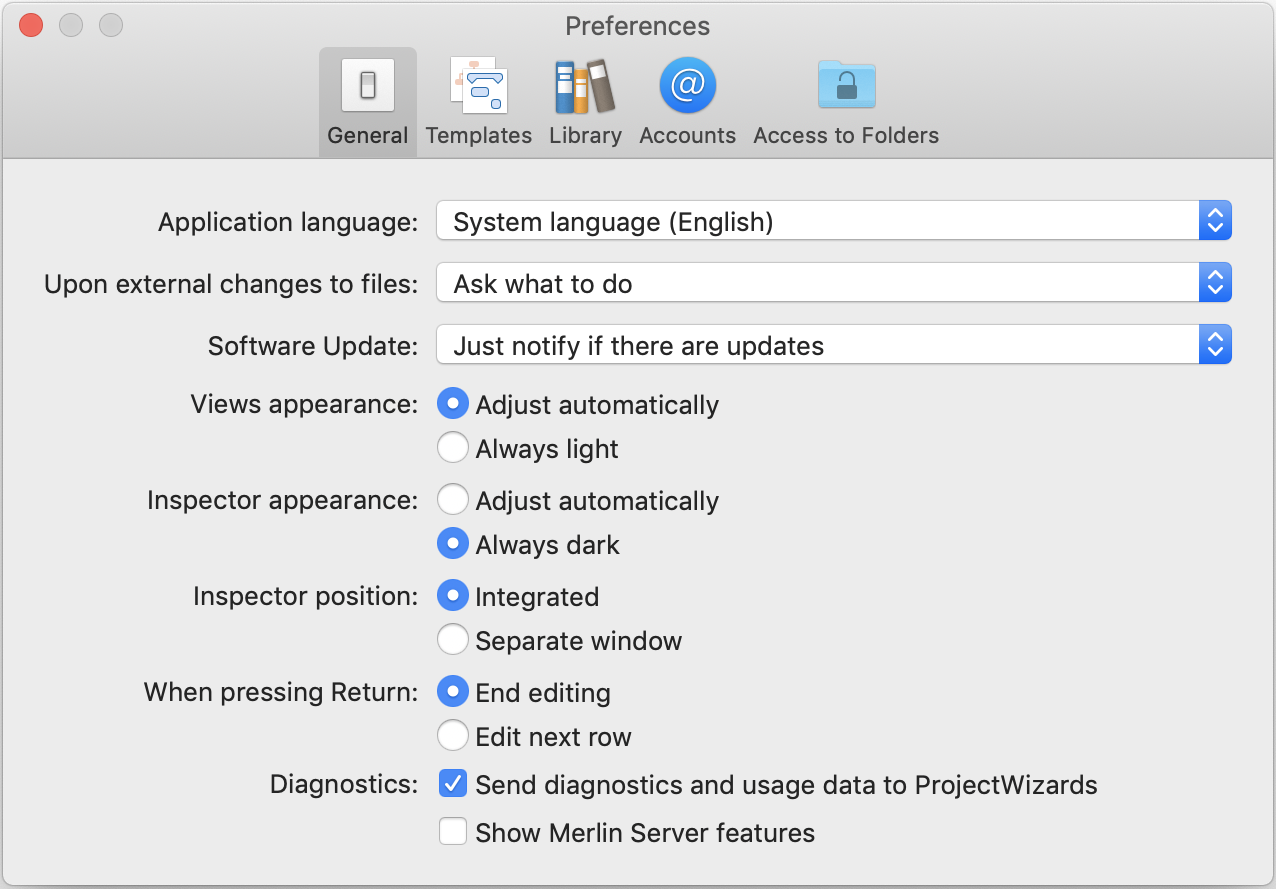The height and width of the screenshot is (889, 1276).
Task: Open the Access to Folders lock icon
Action: pos(846,86)
